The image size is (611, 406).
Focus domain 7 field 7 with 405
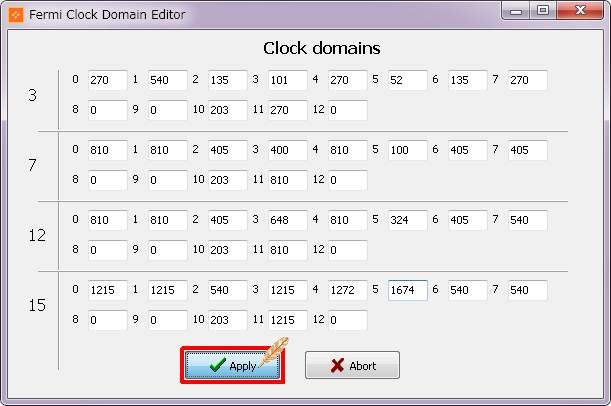[528, 150]
